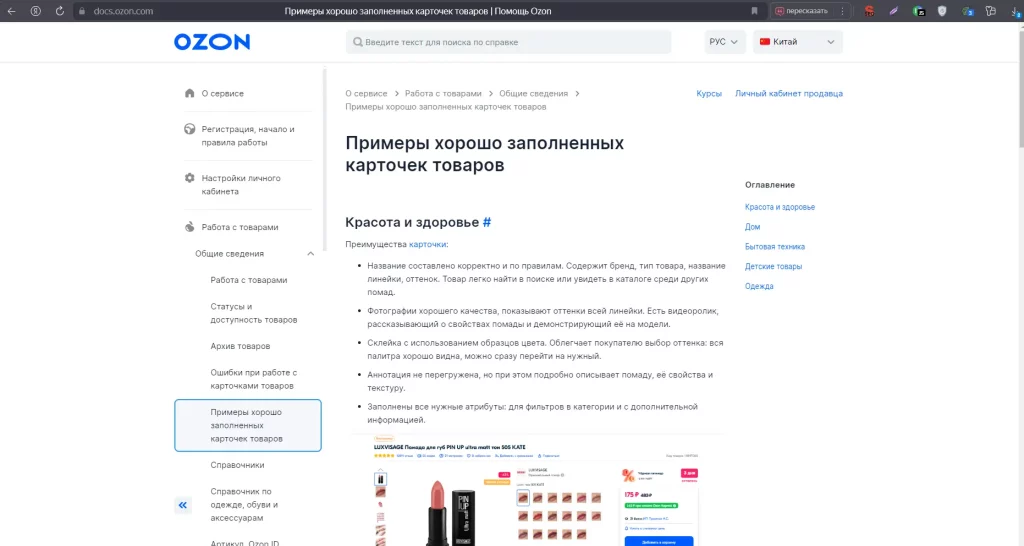Click 'О сервисе' breadcrumb link

click(x=366, y=93)
